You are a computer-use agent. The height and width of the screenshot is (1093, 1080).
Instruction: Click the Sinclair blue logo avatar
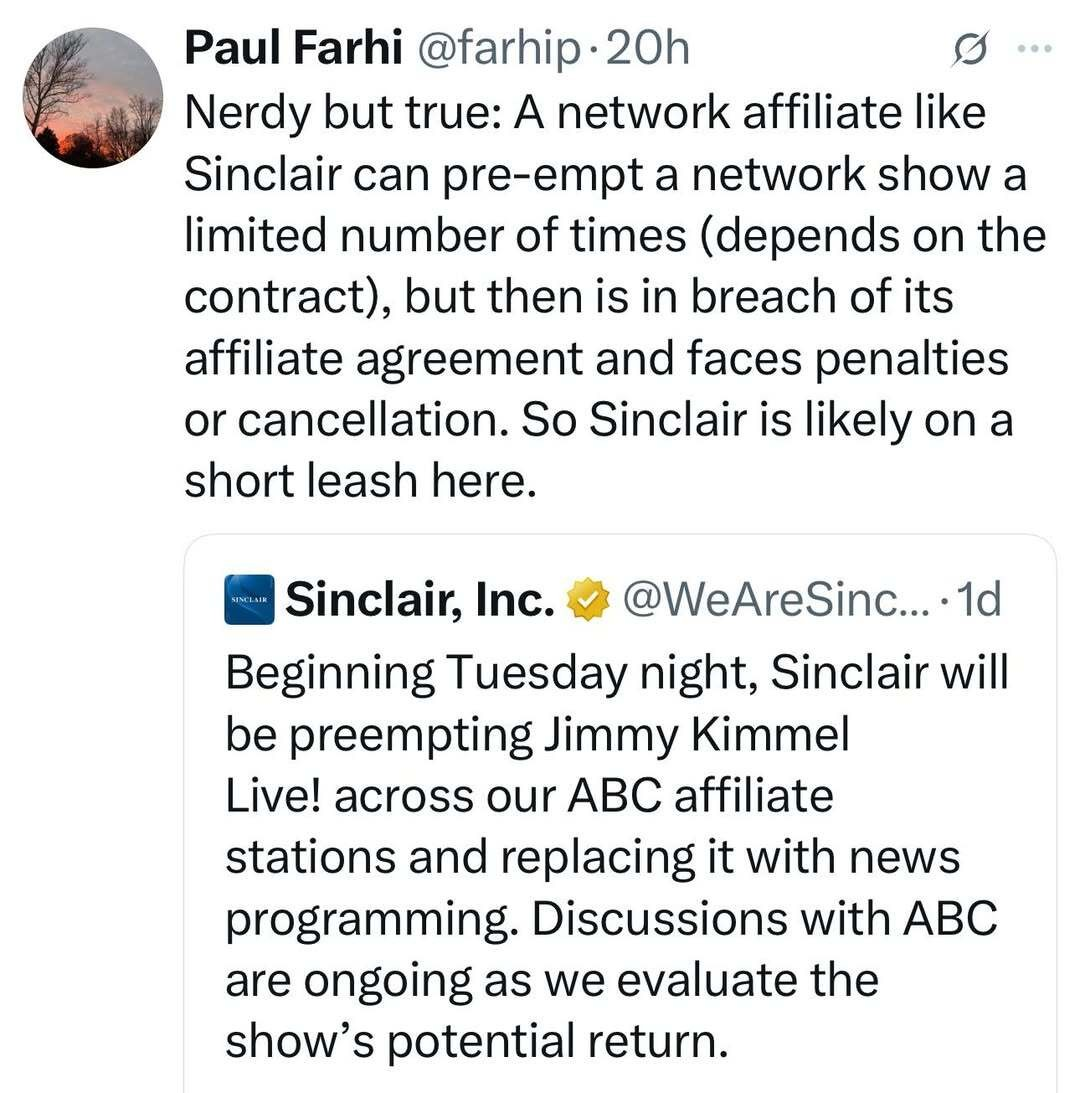click(x=249, y=599)
